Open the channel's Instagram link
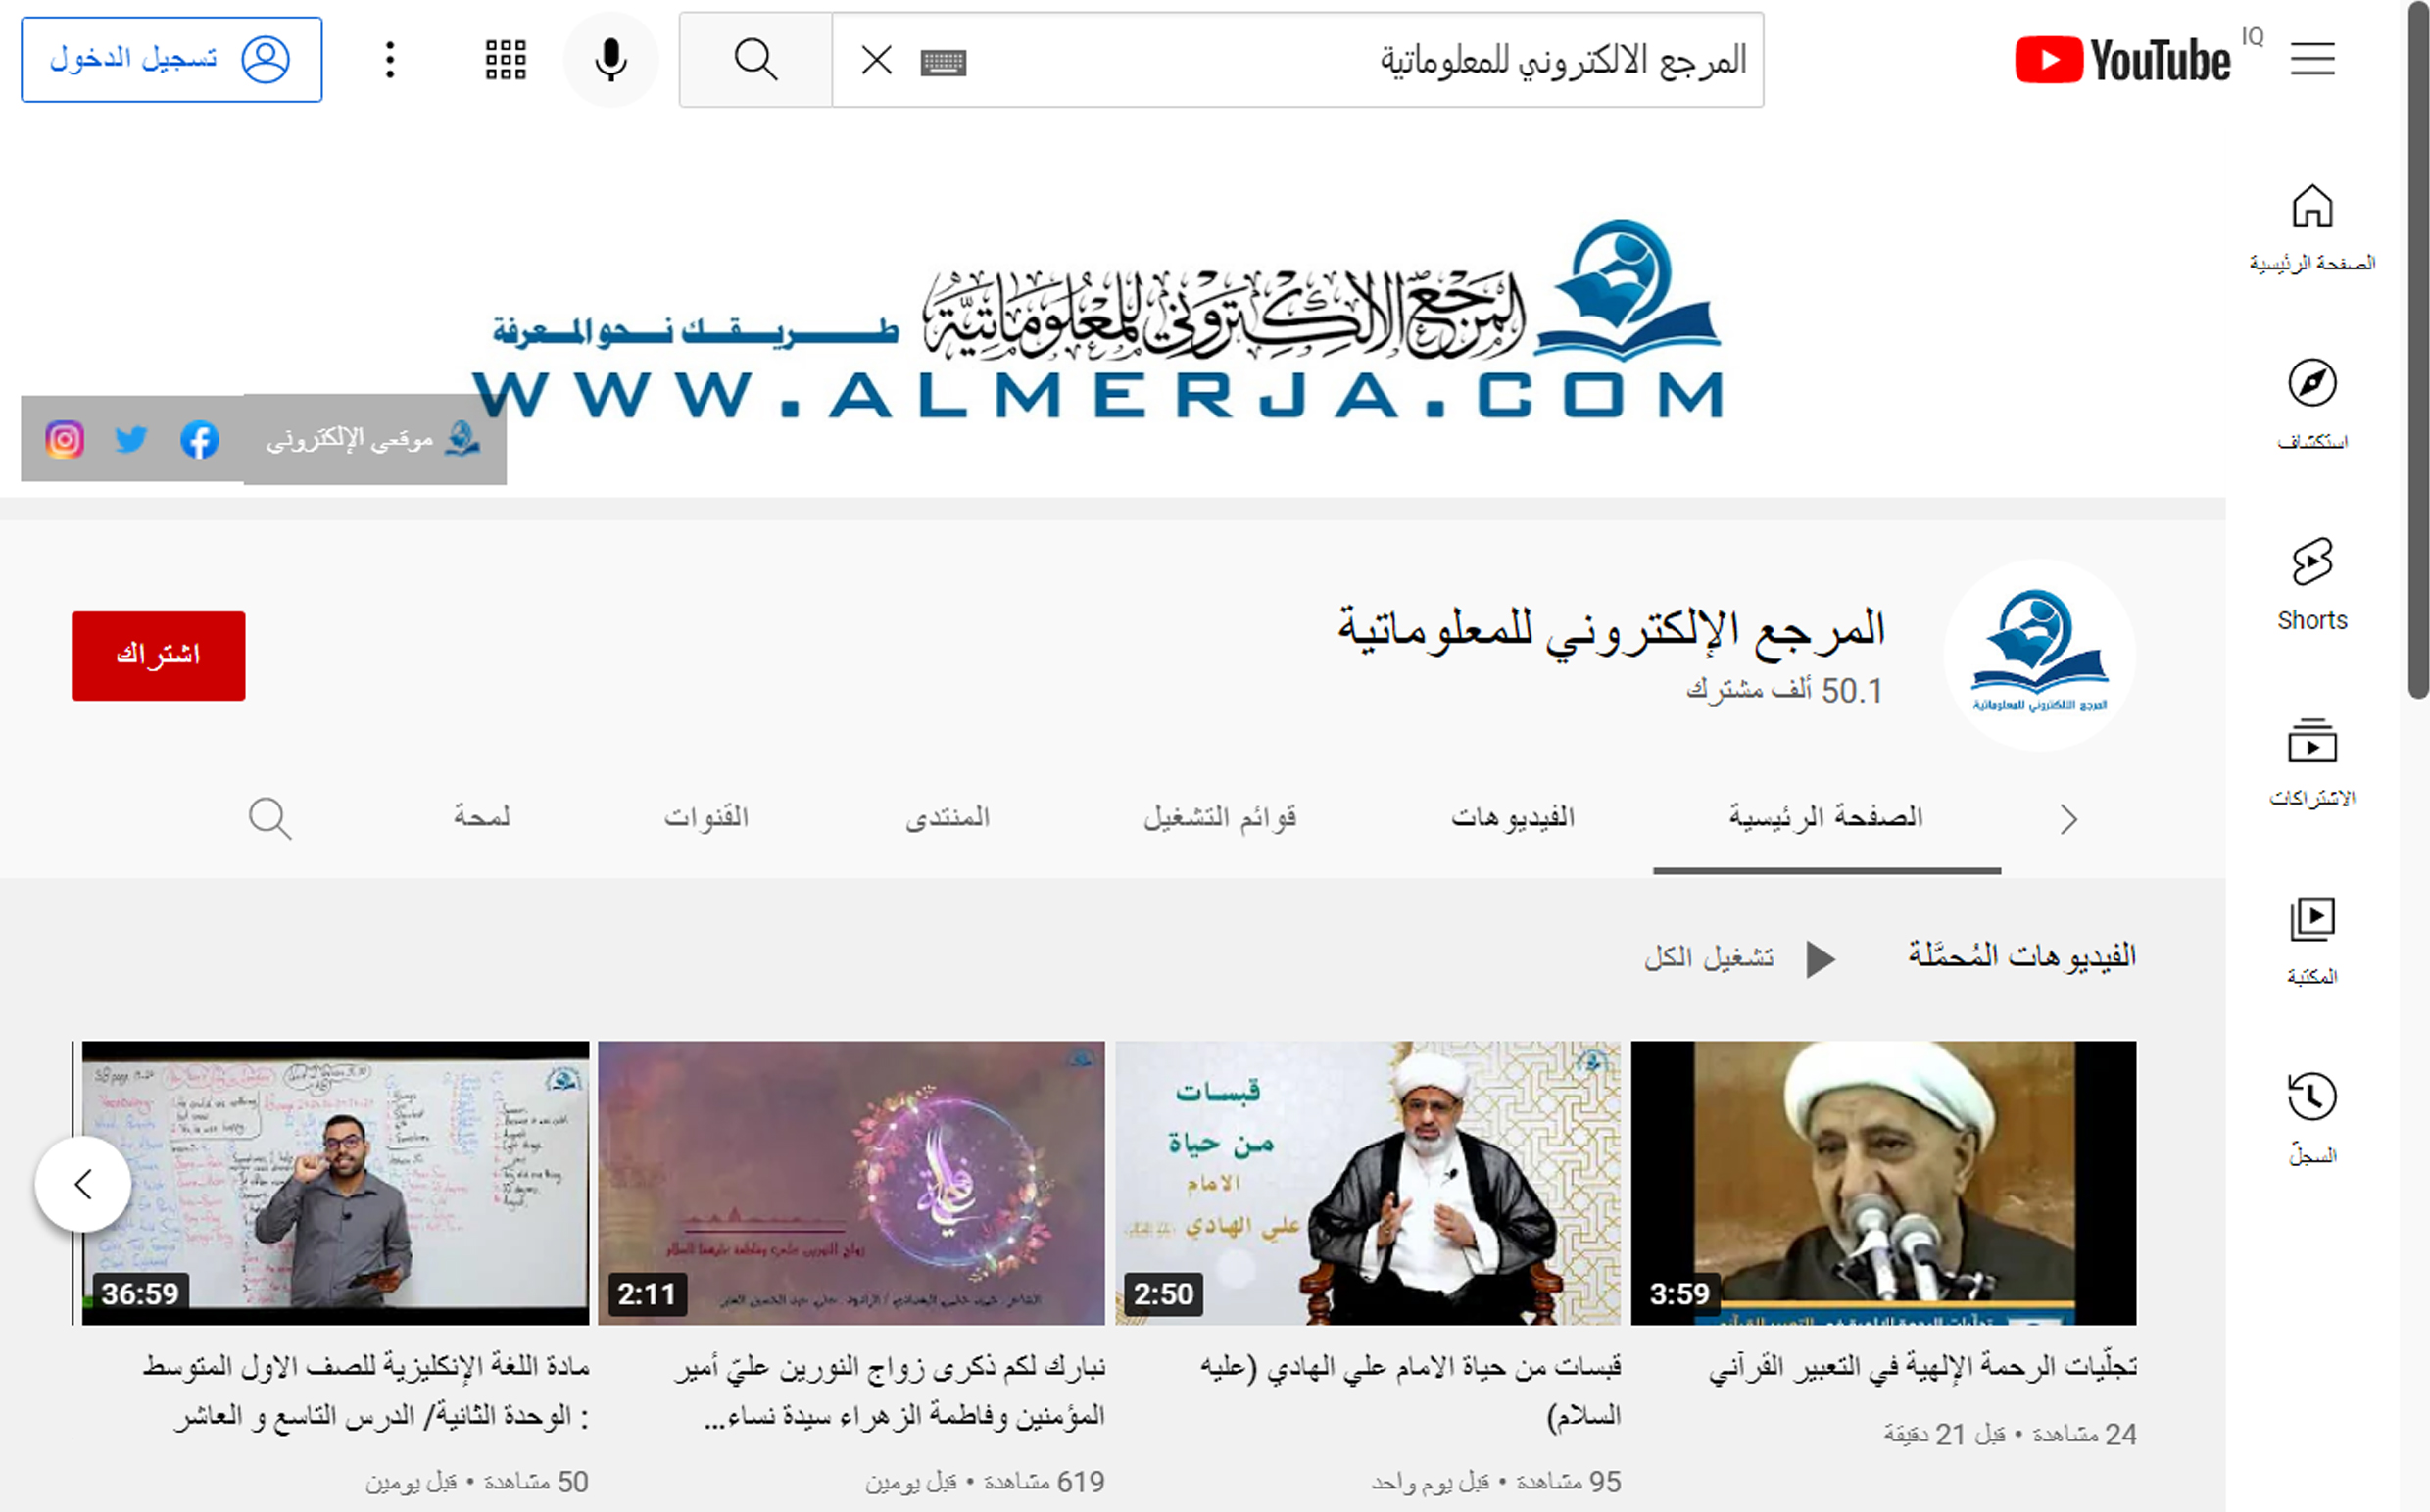 [x=65, y=439]
